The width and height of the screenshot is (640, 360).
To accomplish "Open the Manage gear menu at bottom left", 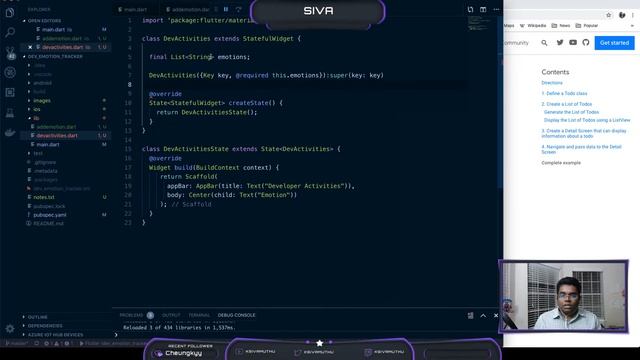I will pos(10,328).
